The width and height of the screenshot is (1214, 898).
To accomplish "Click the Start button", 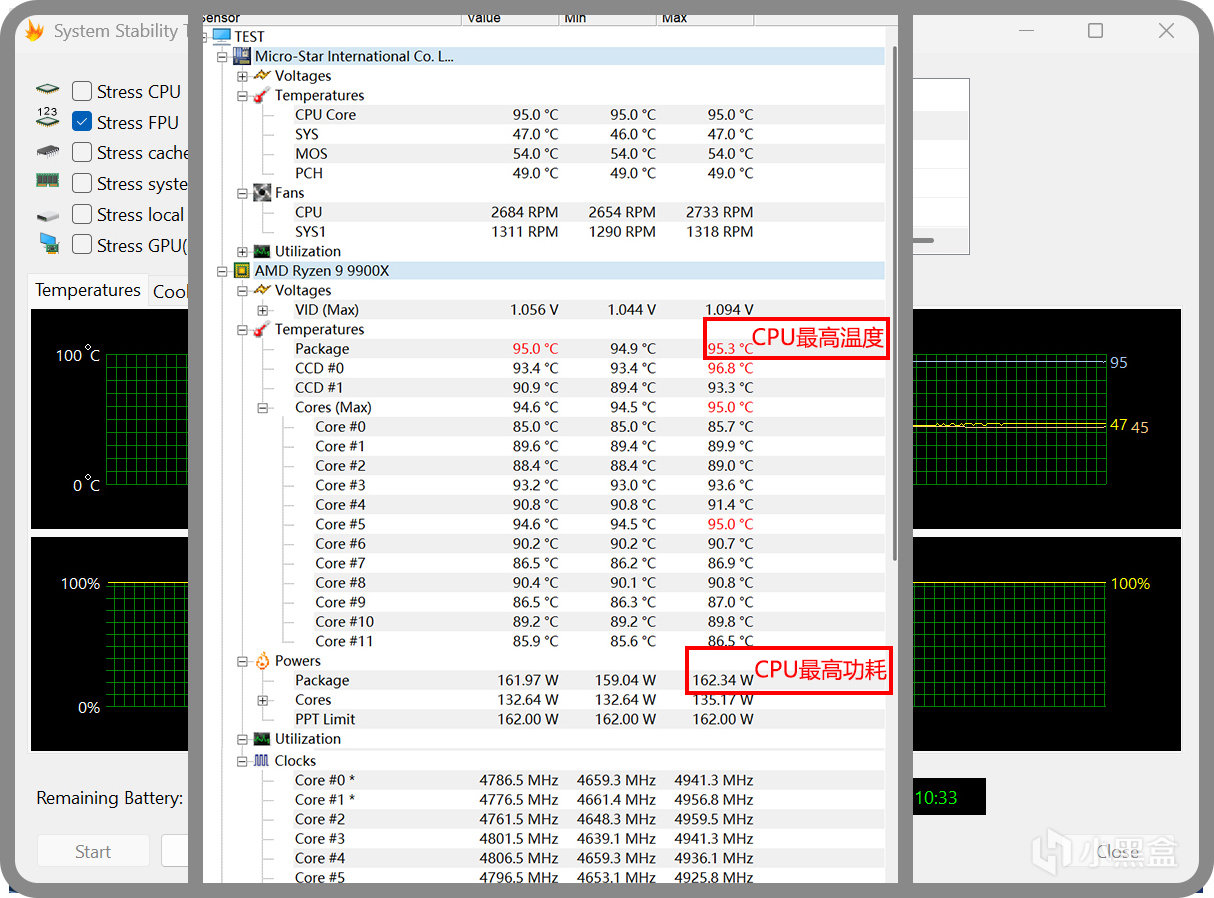I will coord(93,852).
